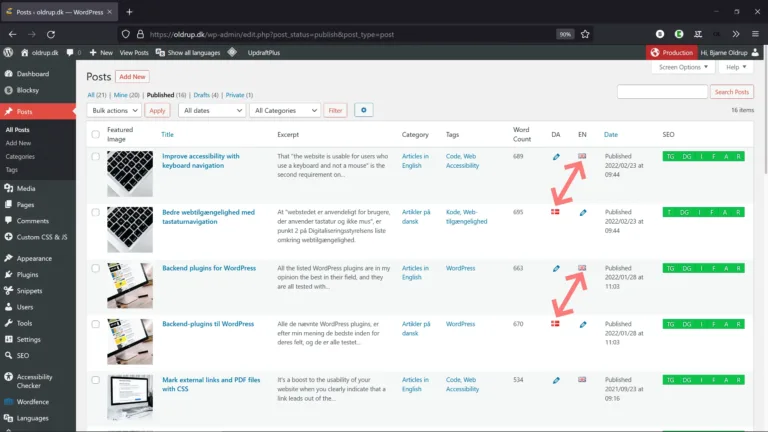Edit English translation of Backend-plugins til WordPress
Screen dimensions: 768x432
(x=582, y=324)
